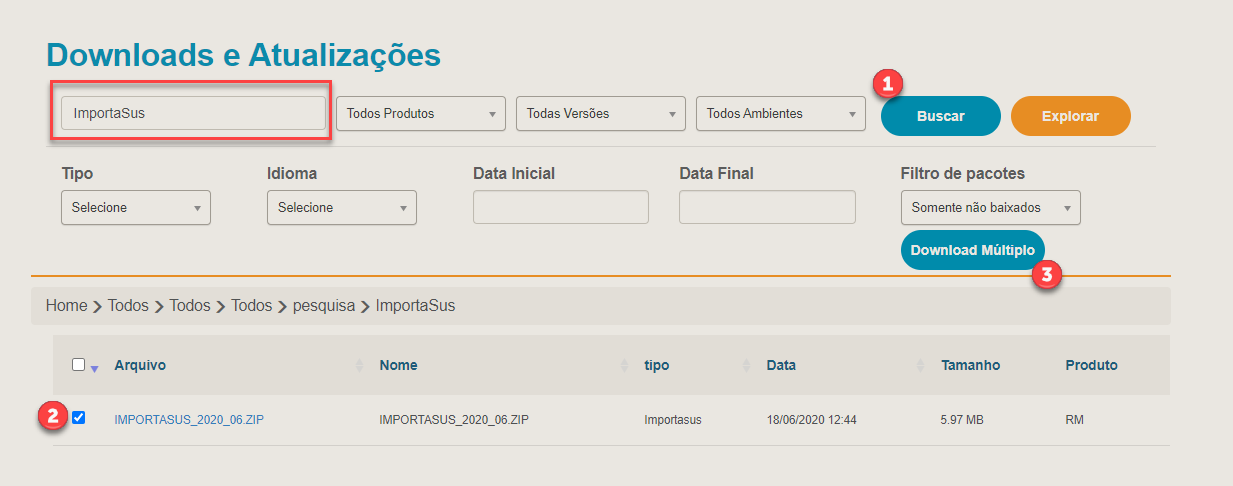Screen dimensions: 1233x486
Task: Click the Nome column sort arrows icon
Action: 625,366
